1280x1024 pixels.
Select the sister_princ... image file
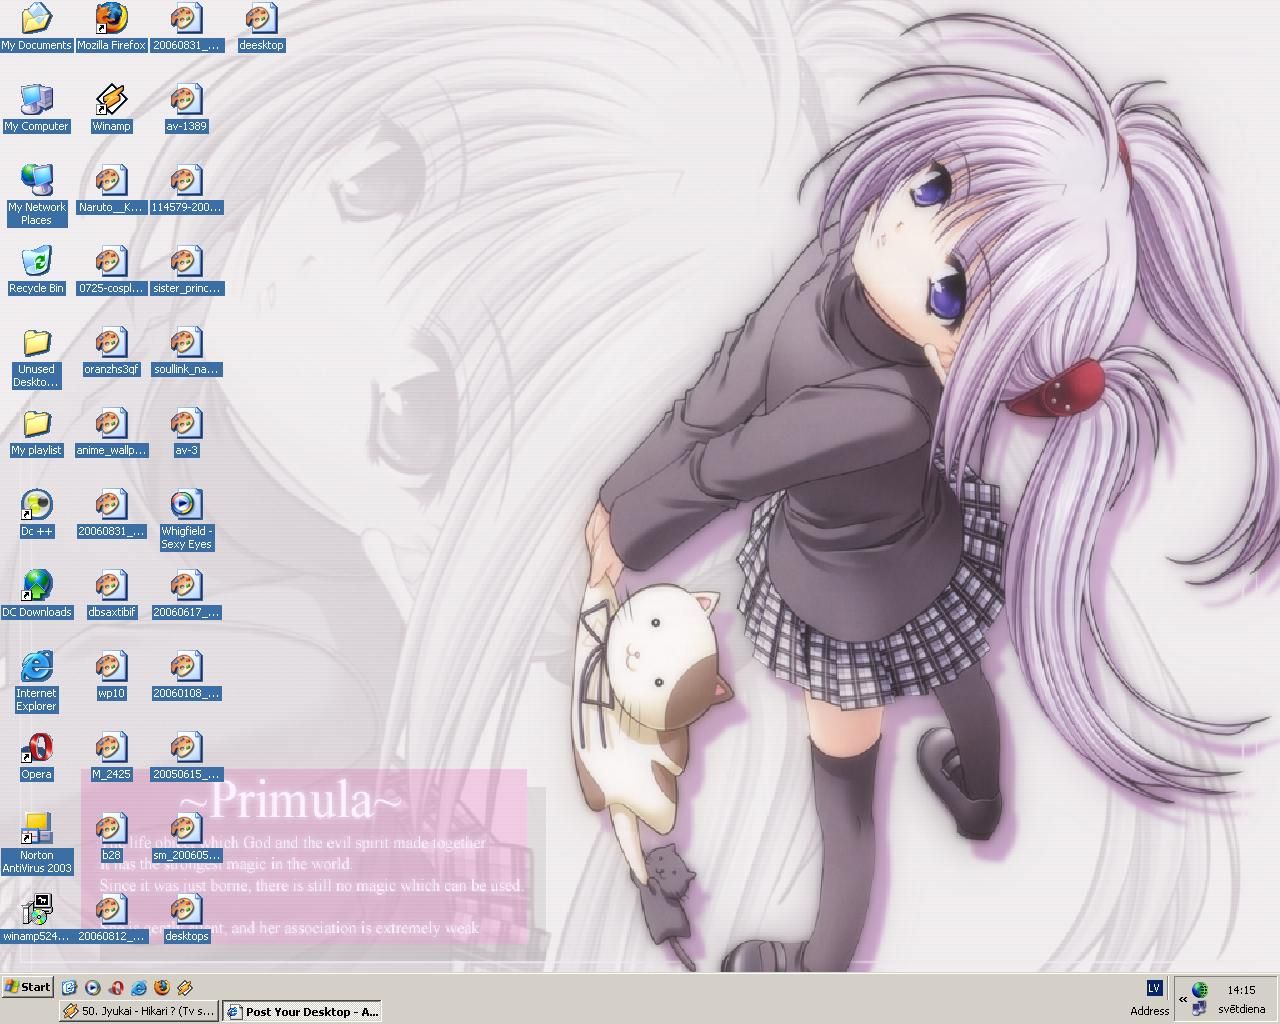point(186,270)
